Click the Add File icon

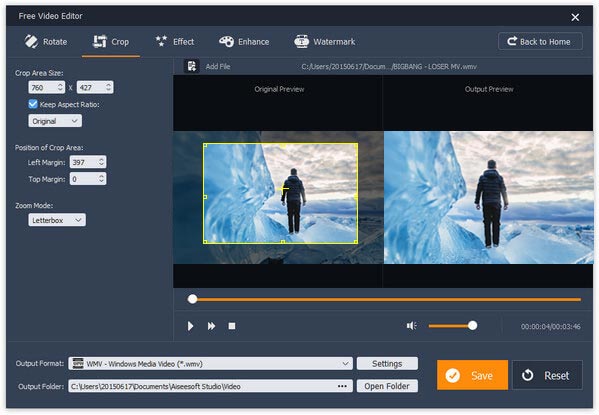(191, 66)
